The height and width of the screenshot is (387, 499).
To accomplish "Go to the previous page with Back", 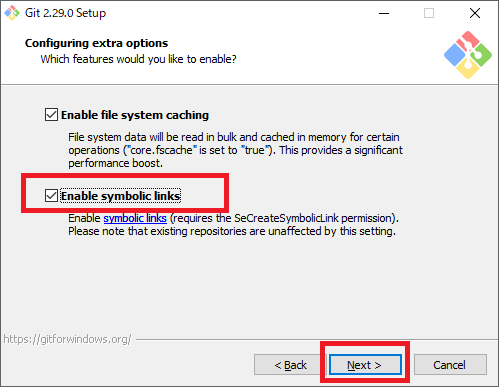I will click(x=290, y=365).
